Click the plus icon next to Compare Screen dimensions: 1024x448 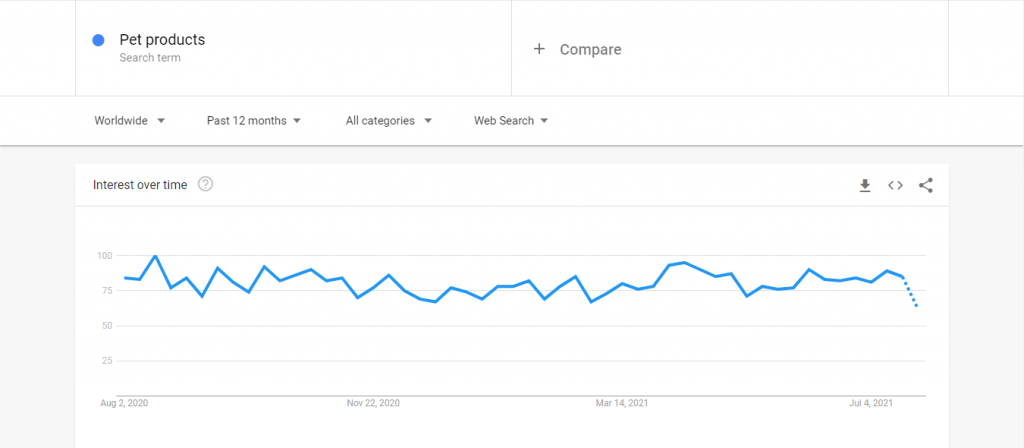coord(539,49)
